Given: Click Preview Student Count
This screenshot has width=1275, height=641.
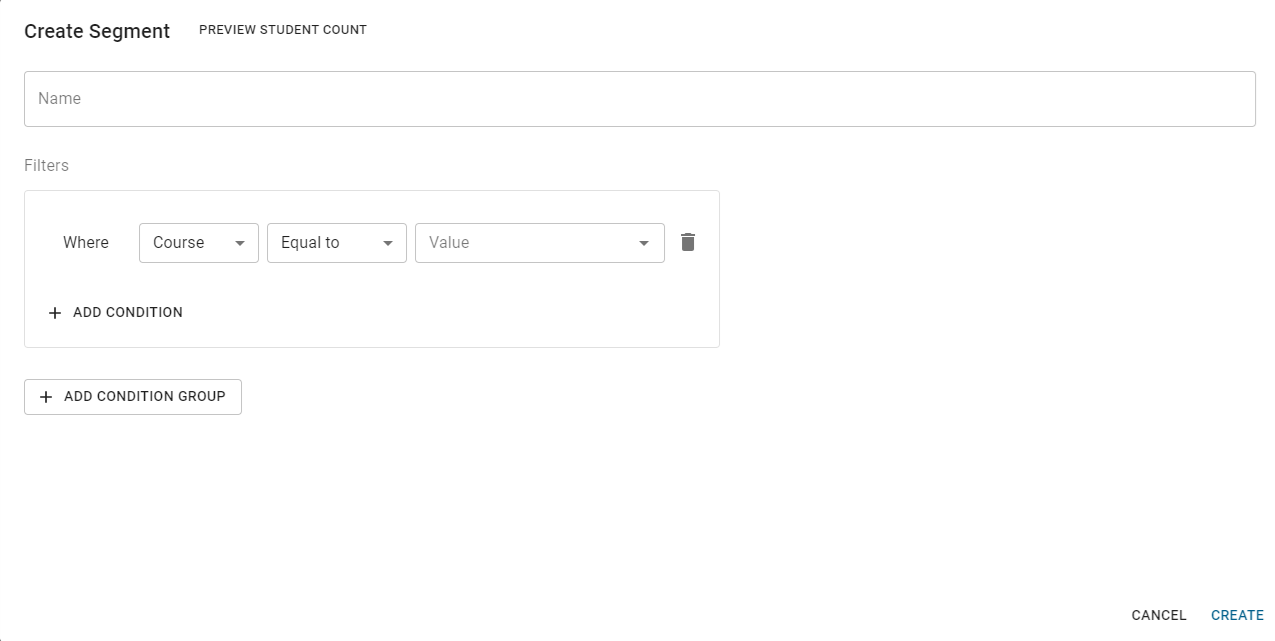Looking at the screenshot, I should click(x=283, y=30).
